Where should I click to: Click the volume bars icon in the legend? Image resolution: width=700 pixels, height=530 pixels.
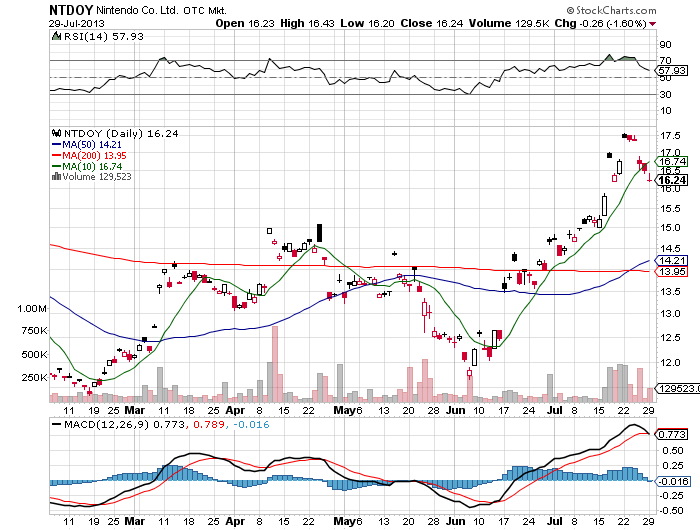point(56,176)
